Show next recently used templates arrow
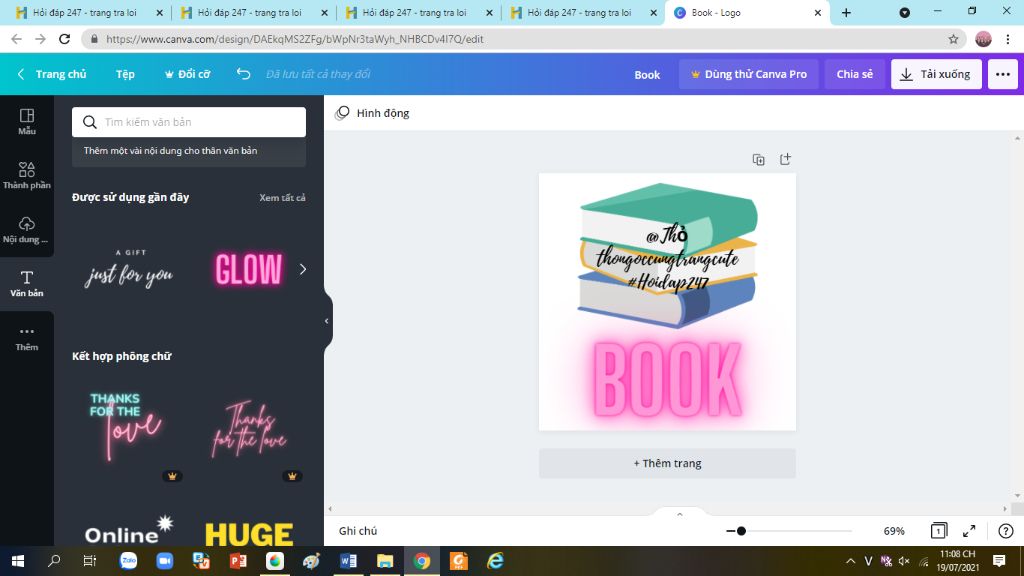 point(302,269)
